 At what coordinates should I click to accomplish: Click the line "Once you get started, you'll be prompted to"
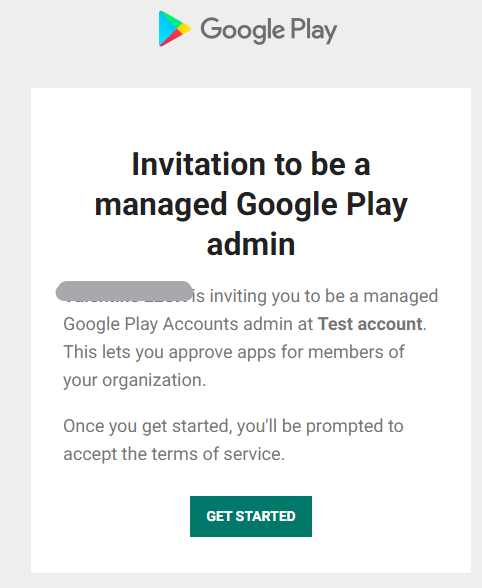pyautogui.click(x=233, y=426)
